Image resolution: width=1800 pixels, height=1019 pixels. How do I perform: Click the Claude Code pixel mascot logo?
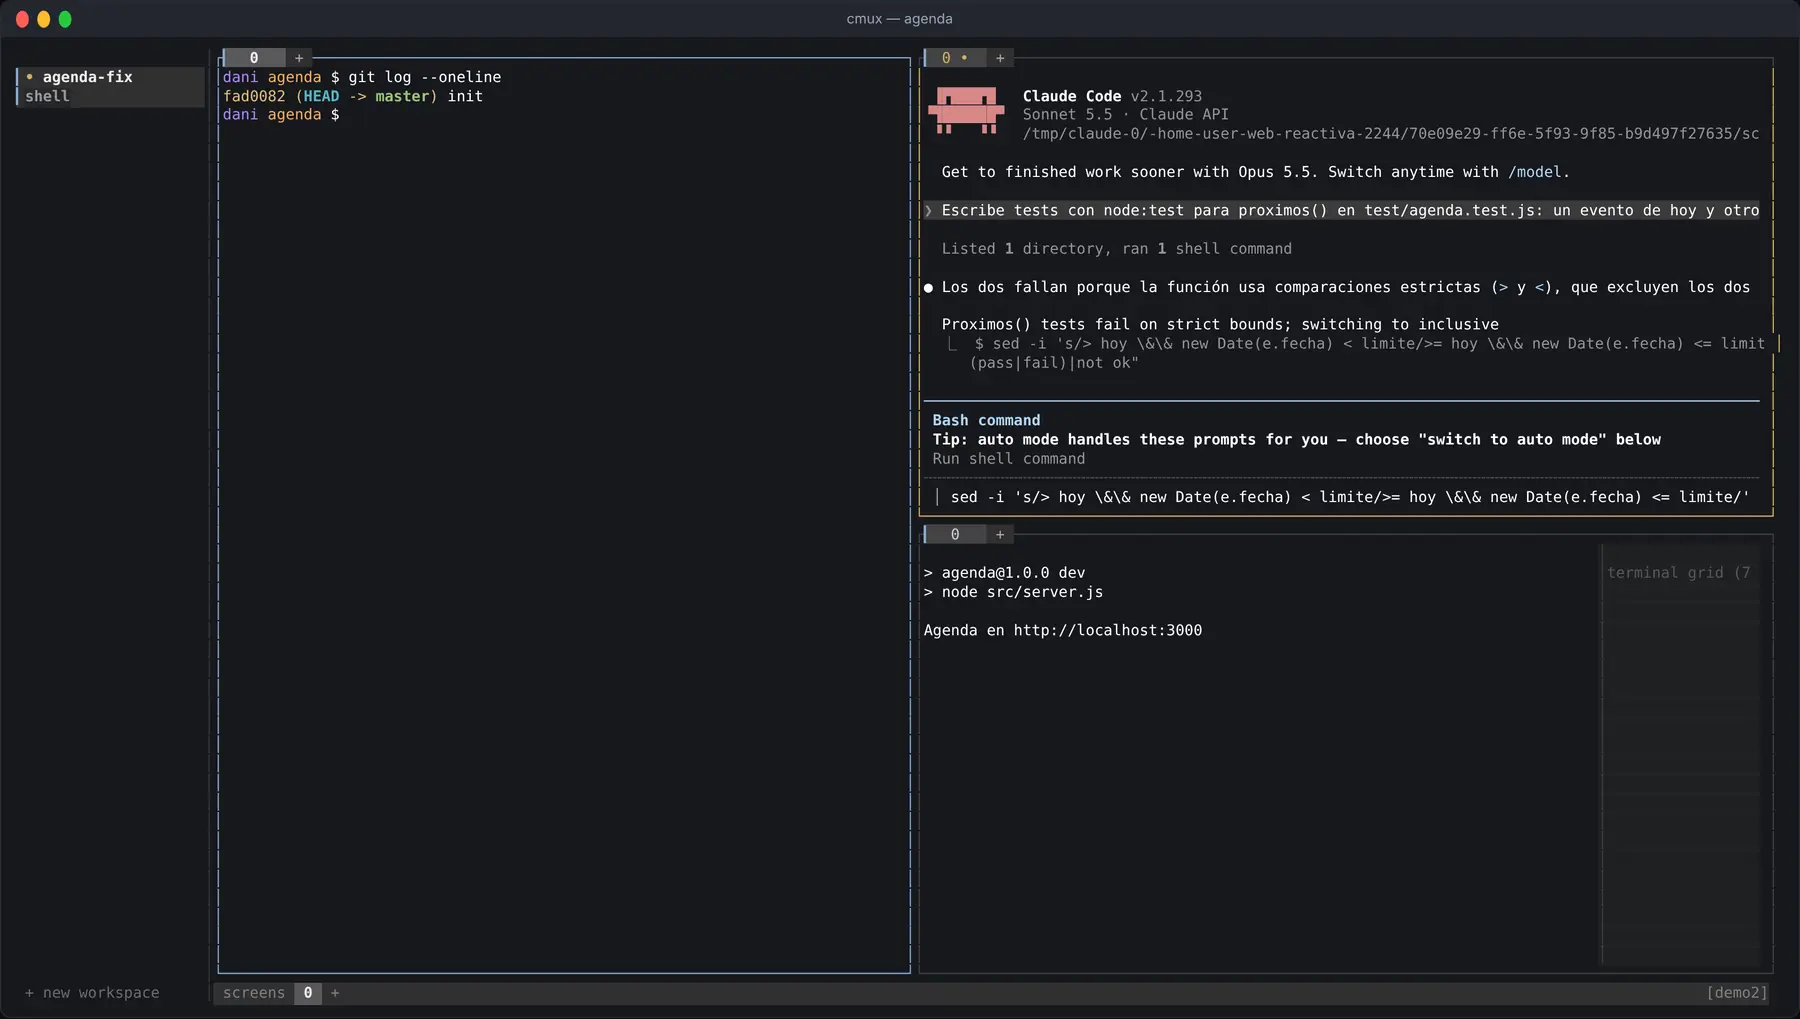click(966, 110)
